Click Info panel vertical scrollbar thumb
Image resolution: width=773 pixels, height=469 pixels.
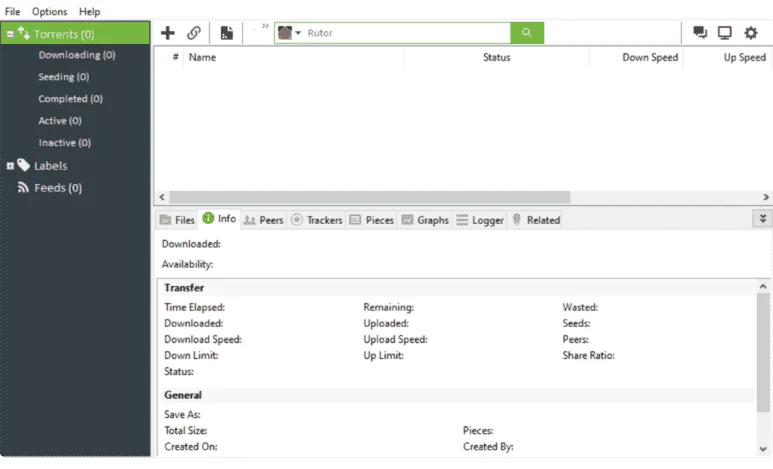coord(763,352)
